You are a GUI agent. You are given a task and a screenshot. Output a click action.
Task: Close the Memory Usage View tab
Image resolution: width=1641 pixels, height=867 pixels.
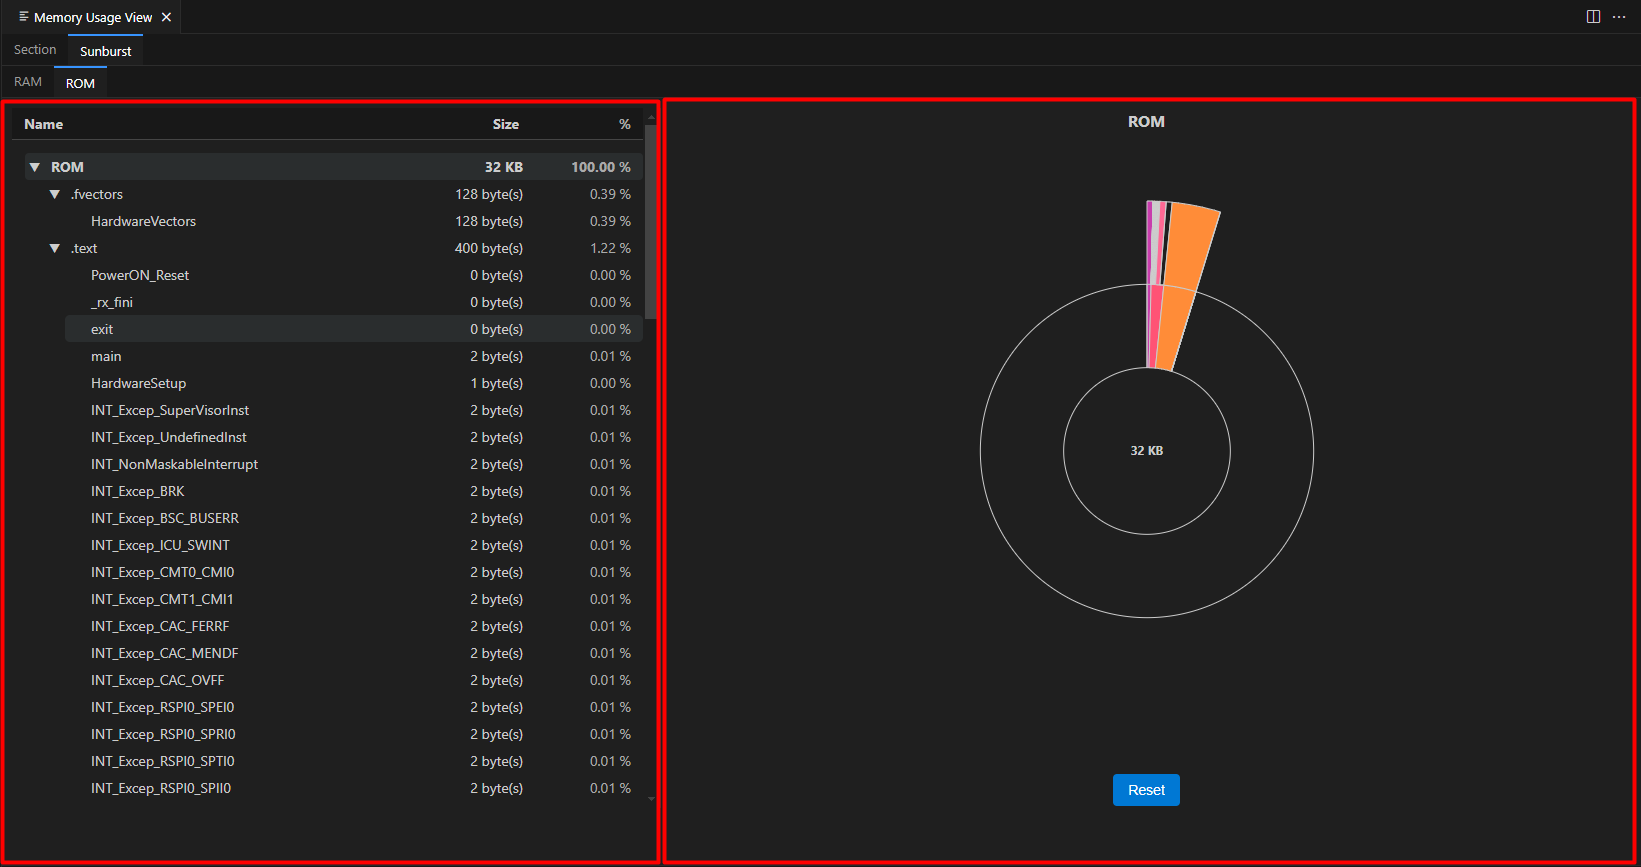[167, 17]
